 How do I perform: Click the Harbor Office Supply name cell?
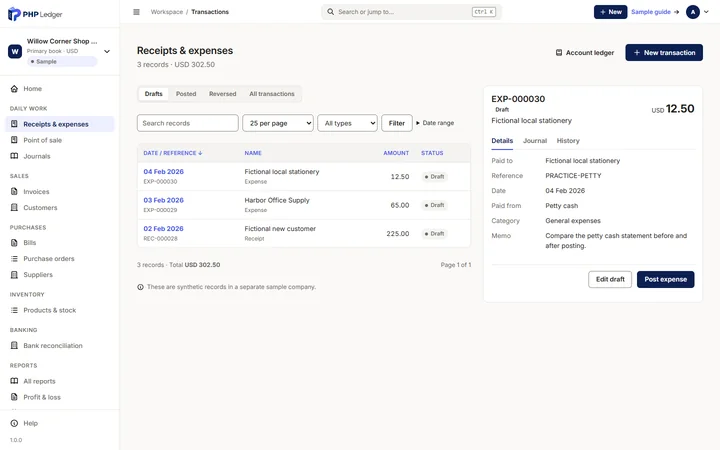tap(277, 200)
